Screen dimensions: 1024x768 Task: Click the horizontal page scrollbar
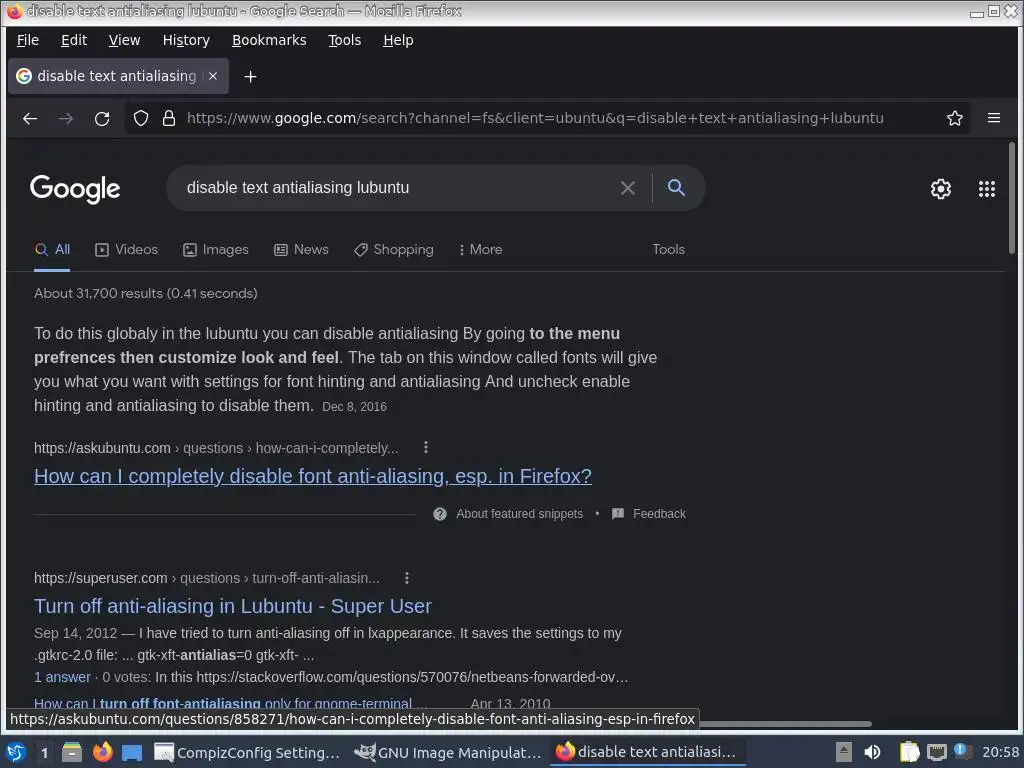click(786, 724)
